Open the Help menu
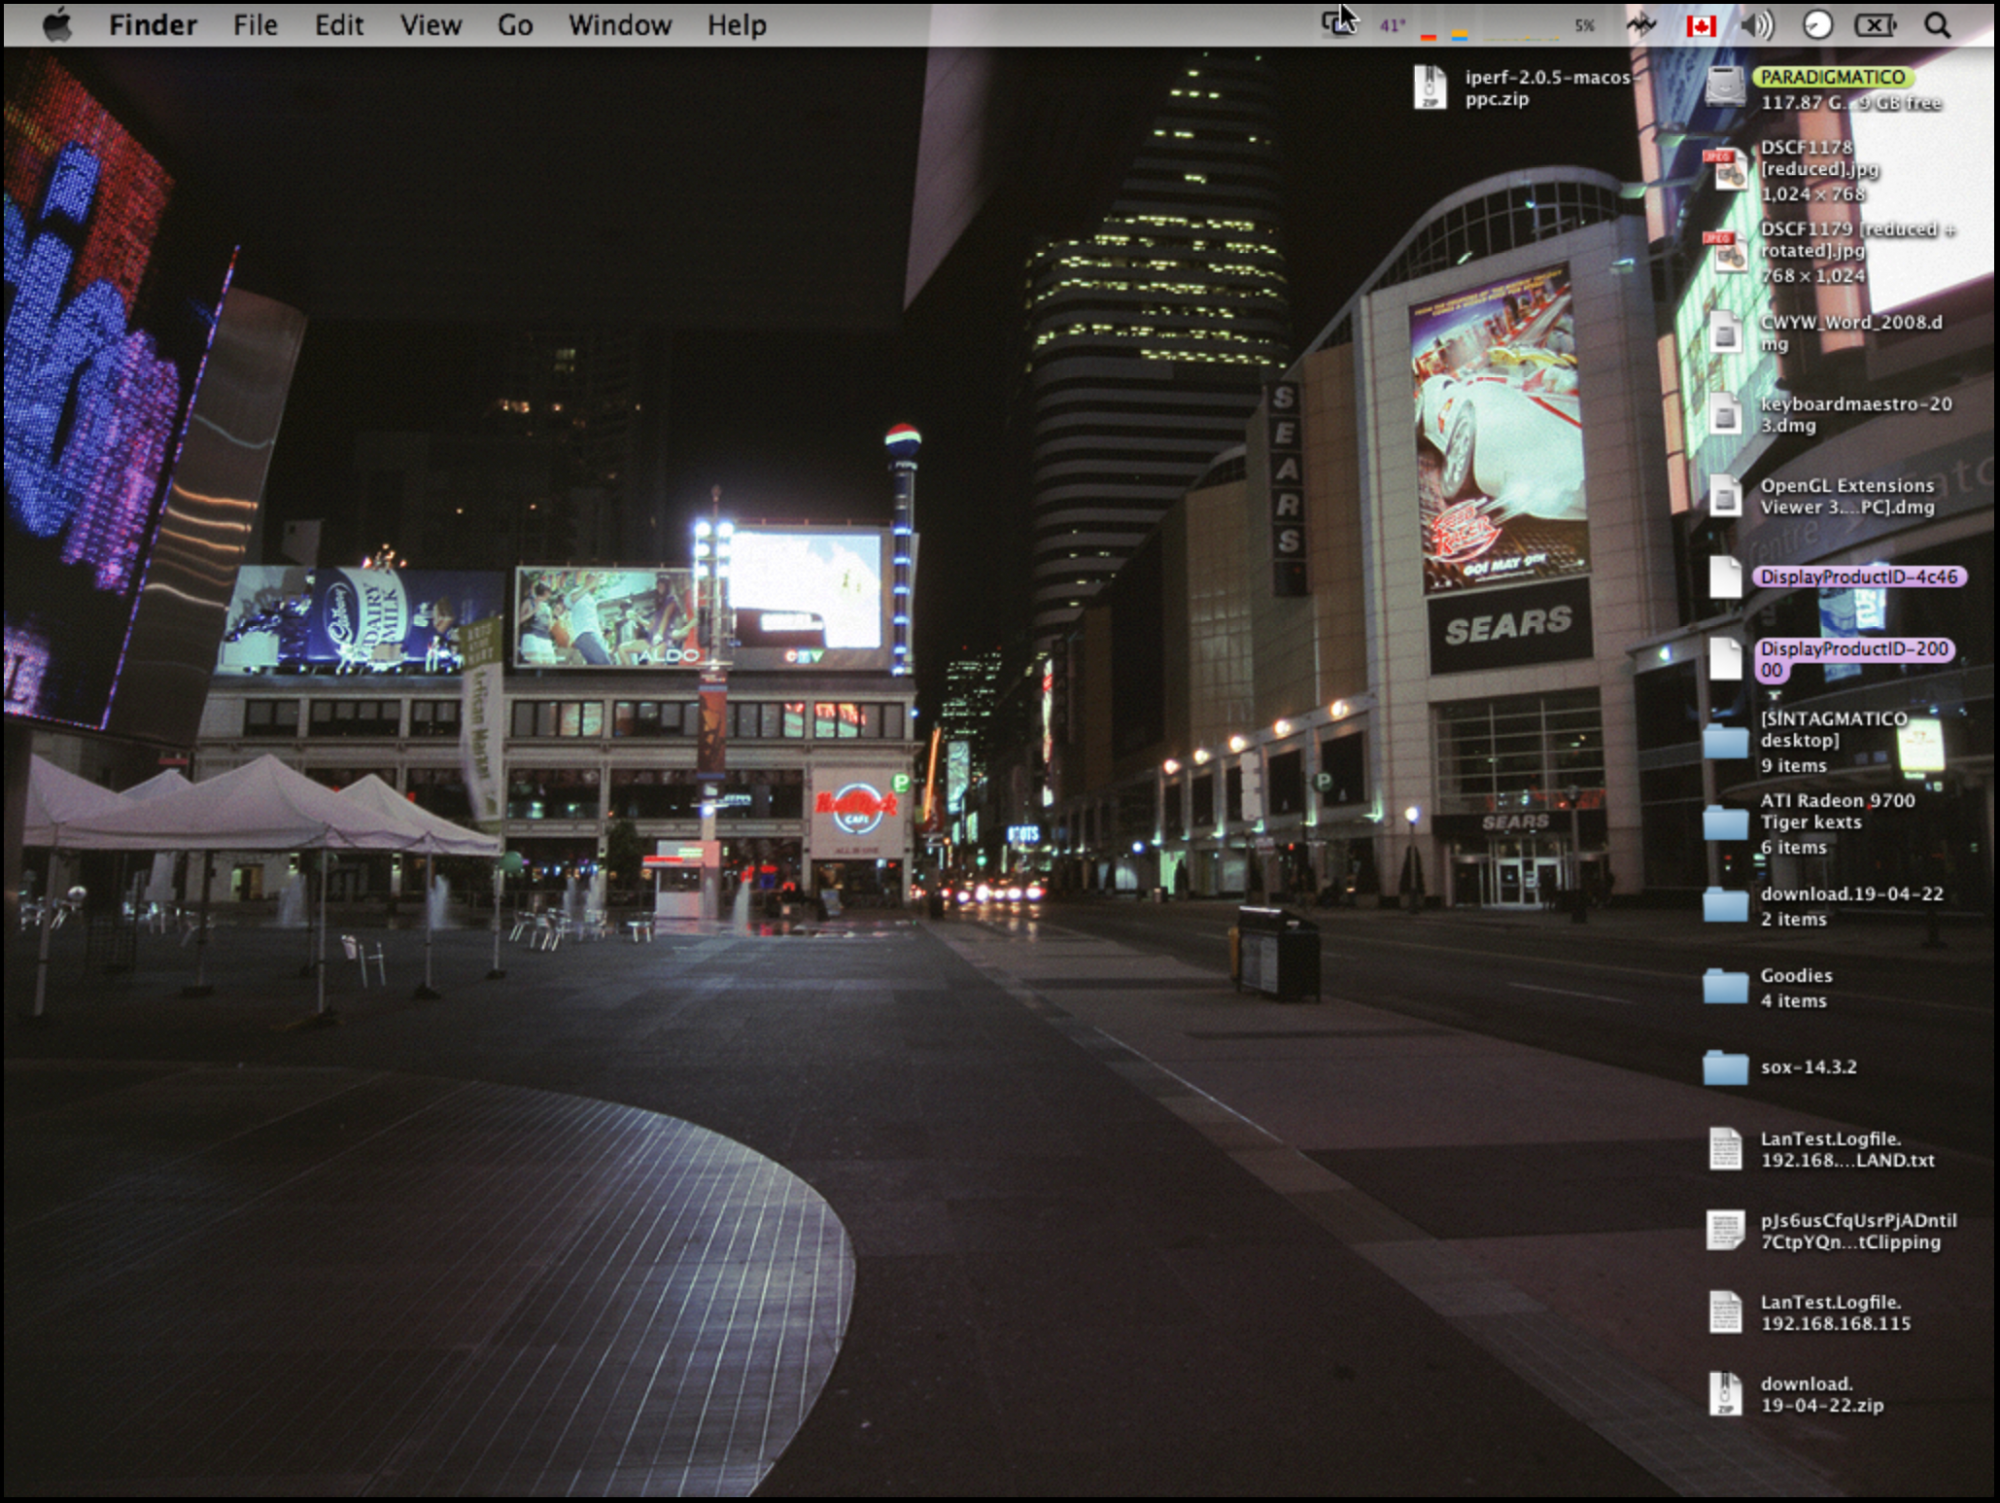The height and width of the screenshot is (1503, 2000). tap(737, 25)
